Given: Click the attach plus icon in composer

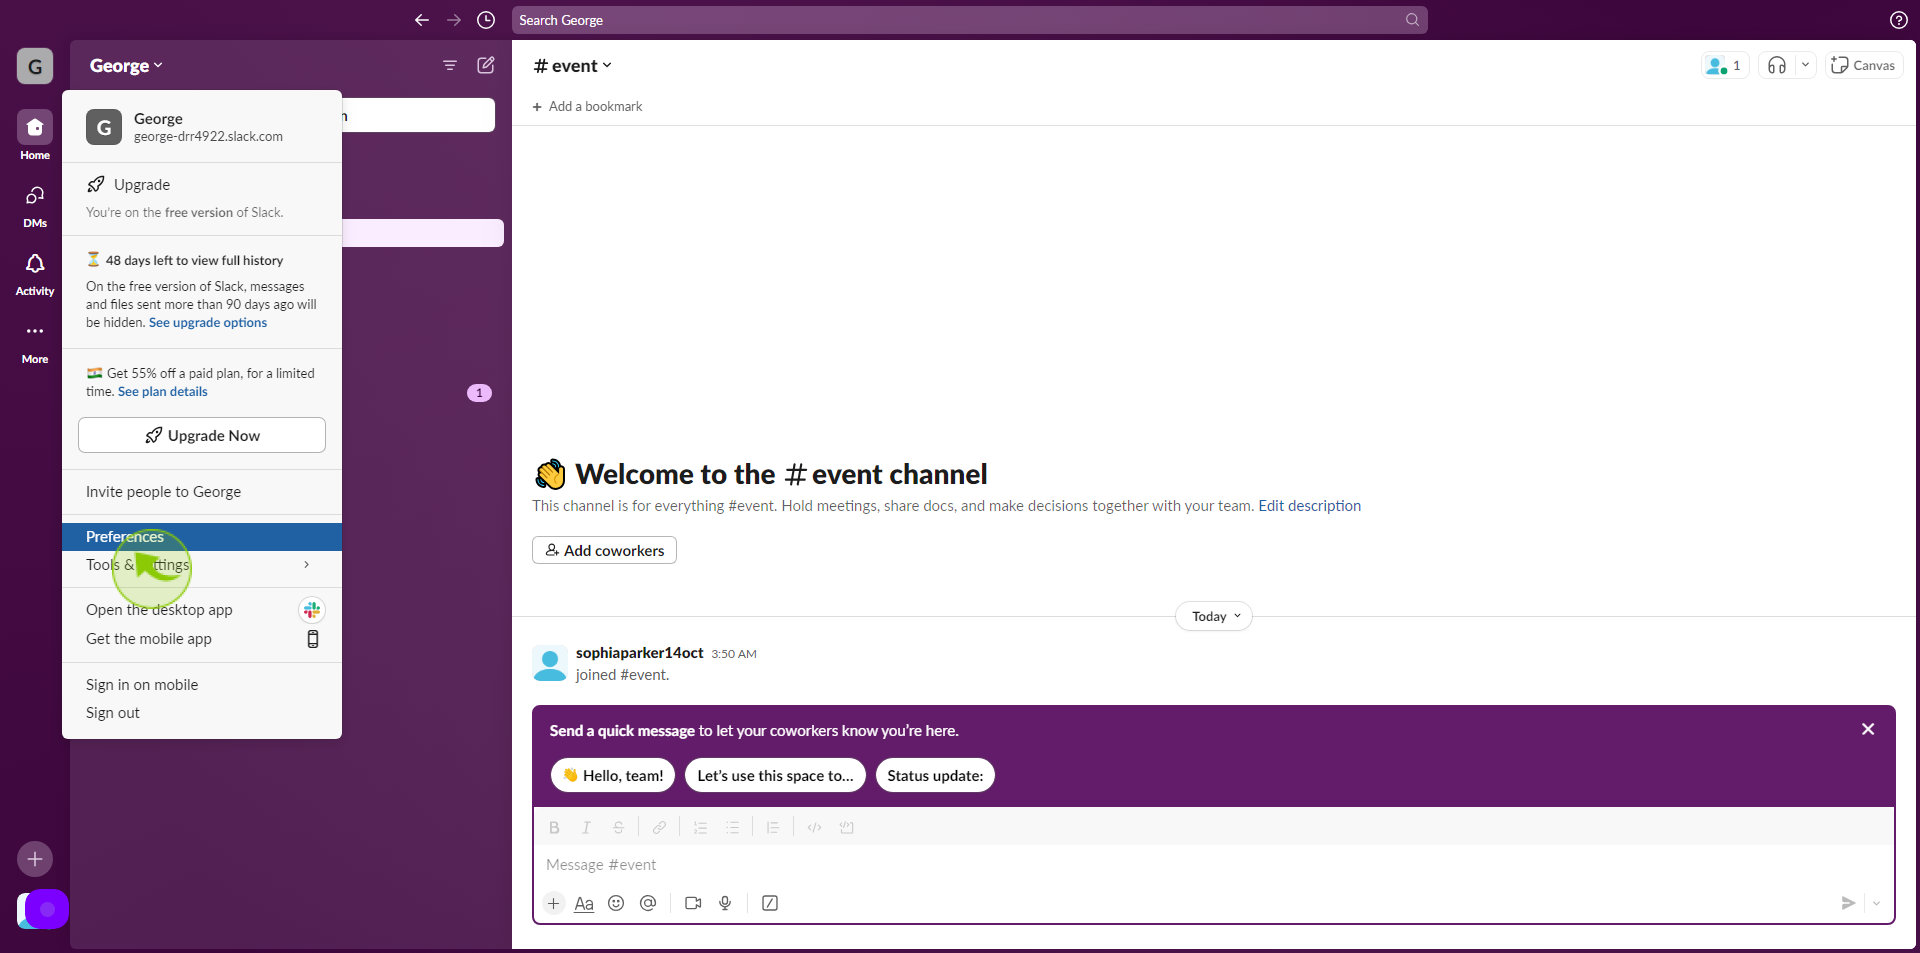Looking at the screenshot, I should [553, 903].
